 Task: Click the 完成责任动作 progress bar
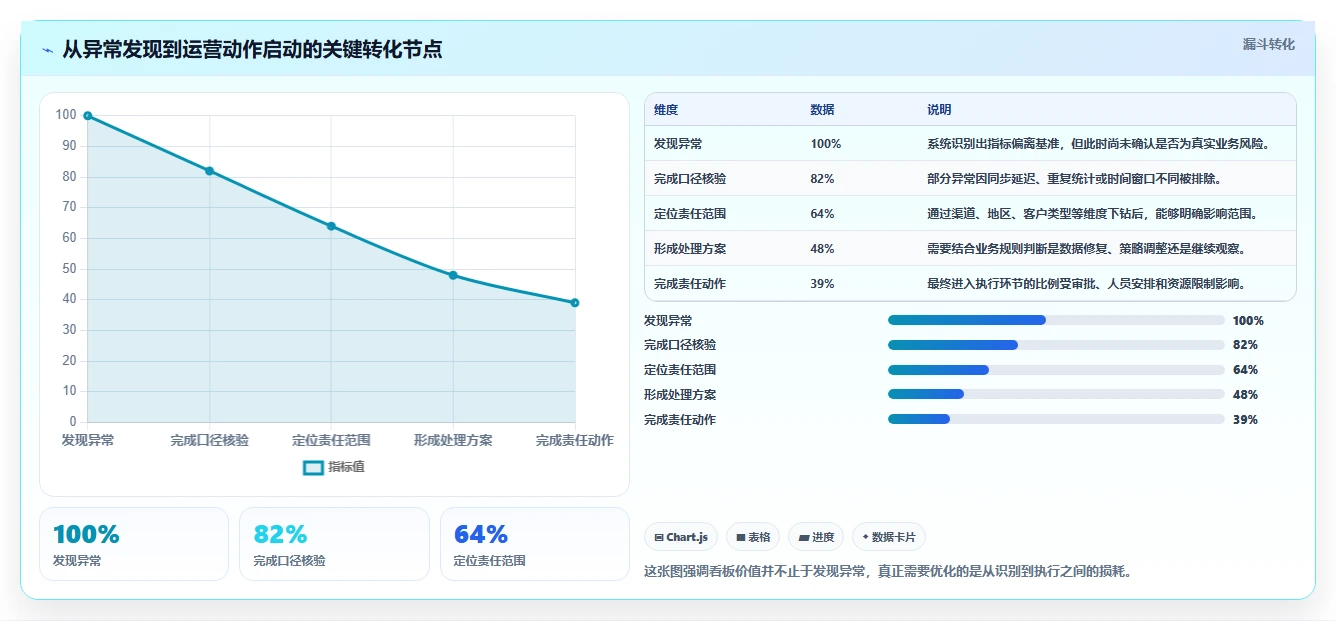pos(1056,420)
